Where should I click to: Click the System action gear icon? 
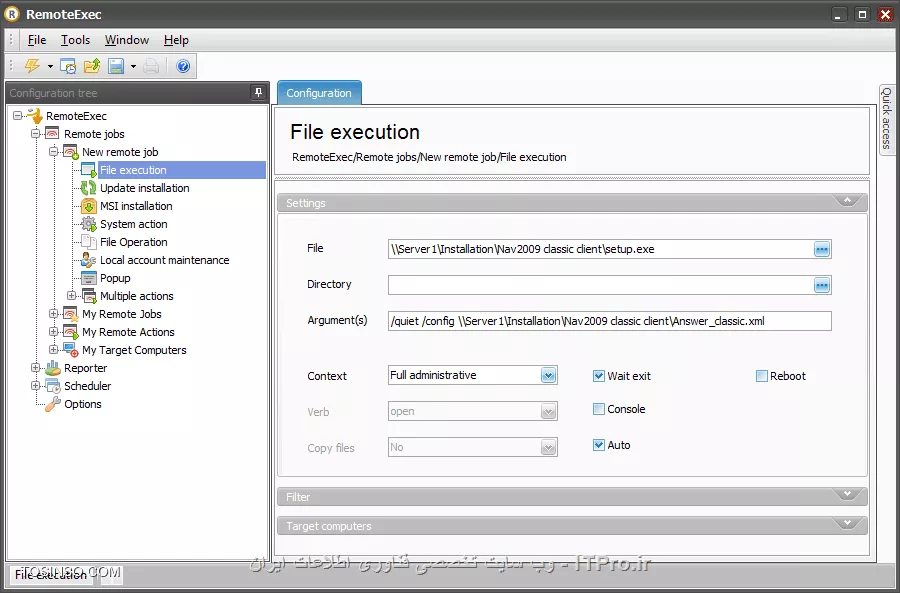[88, 224]
